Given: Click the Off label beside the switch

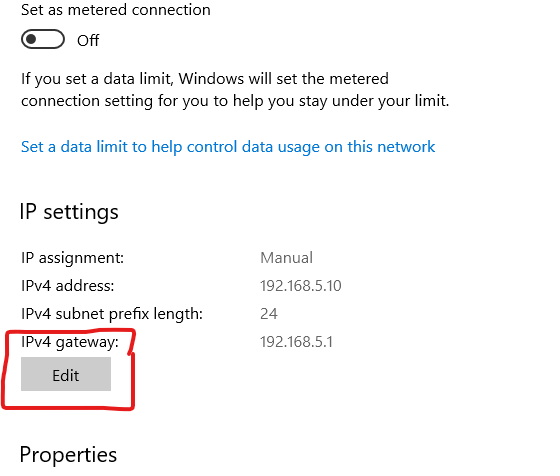Looking at the screenshot, I should [88, 40].
